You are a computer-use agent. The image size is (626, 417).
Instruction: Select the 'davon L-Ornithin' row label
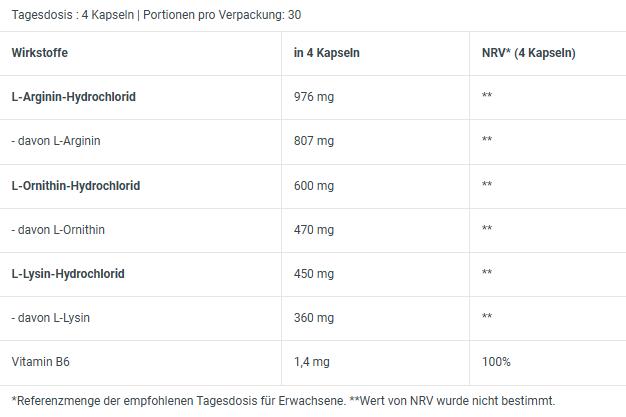pos(59,229)
